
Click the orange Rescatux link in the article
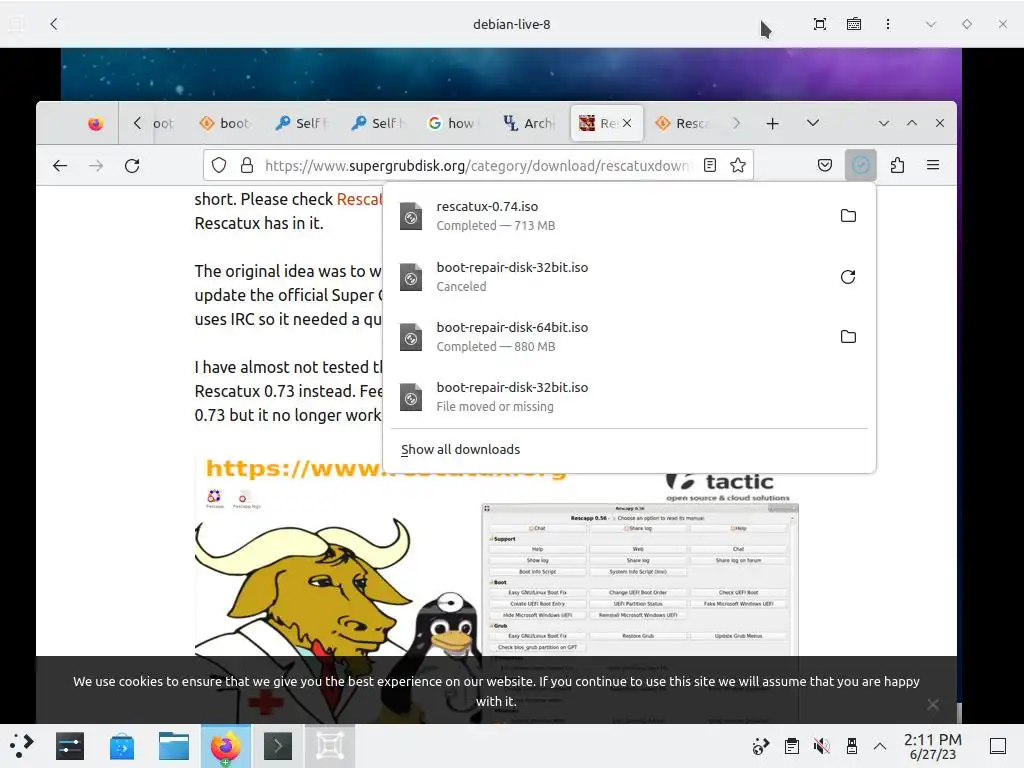359,199
